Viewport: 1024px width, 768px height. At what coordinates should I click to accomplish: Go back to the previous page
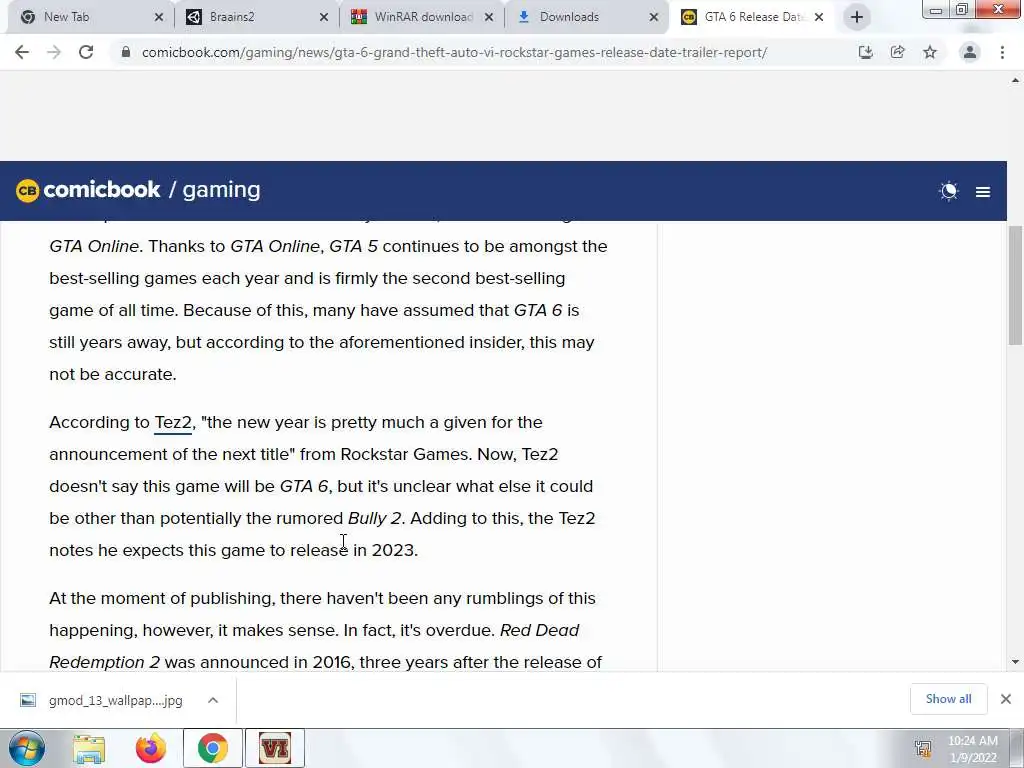tap(22, 52)
